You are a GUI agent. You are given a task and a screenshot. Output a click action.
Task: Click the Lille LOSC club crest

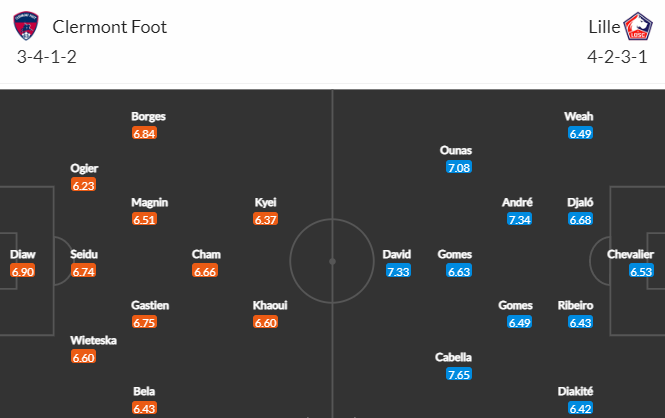(637, 26)
